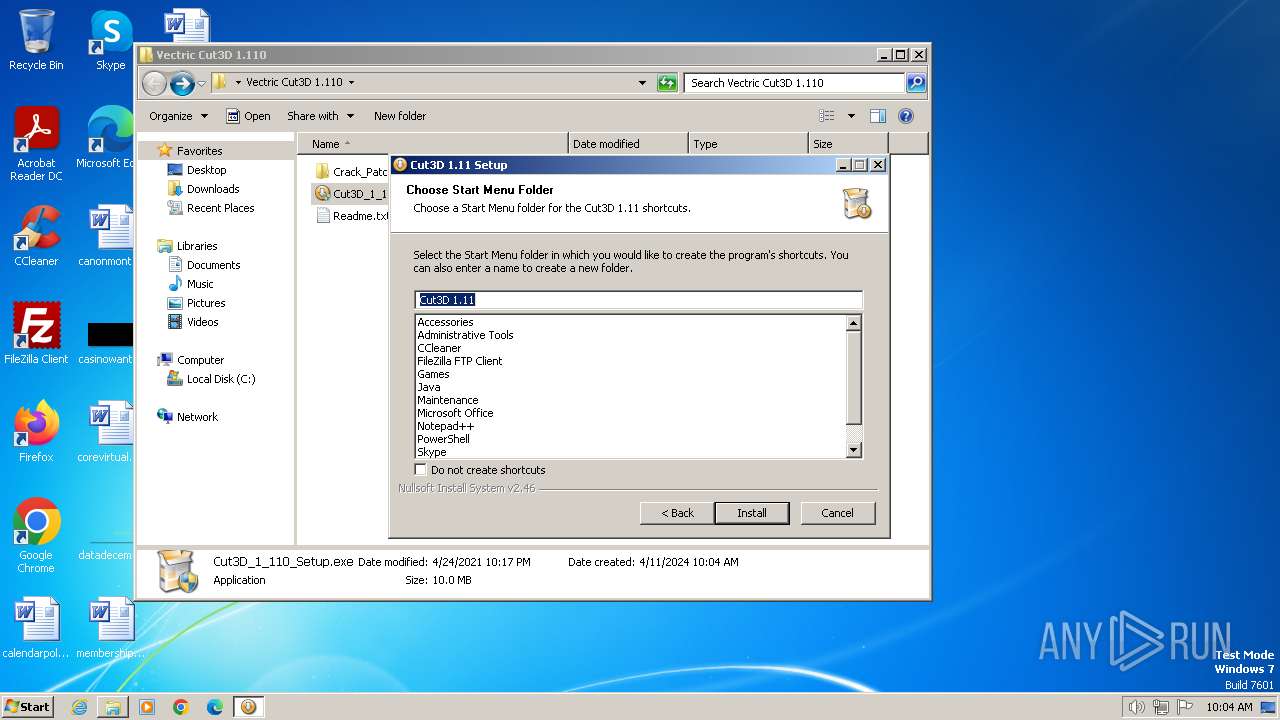Open Edge taskbar icon

215,707
